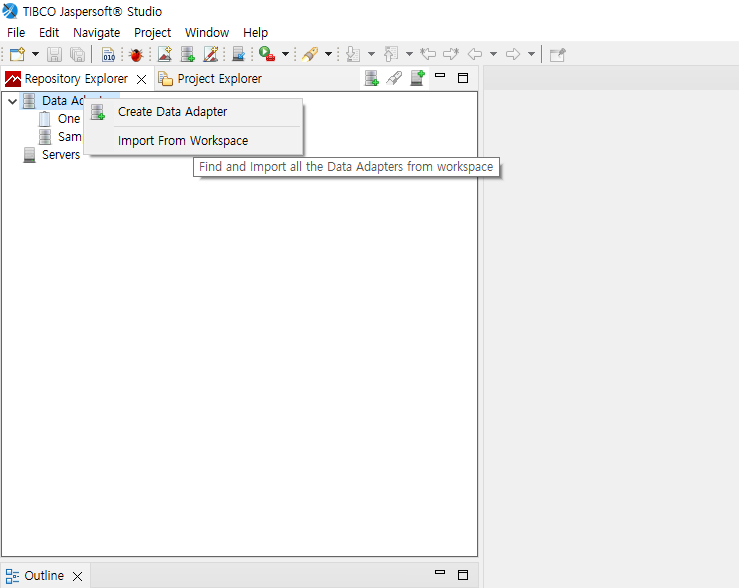
Task: Open the Previous Annotation dropdown arrow
Action: point(409,54)
